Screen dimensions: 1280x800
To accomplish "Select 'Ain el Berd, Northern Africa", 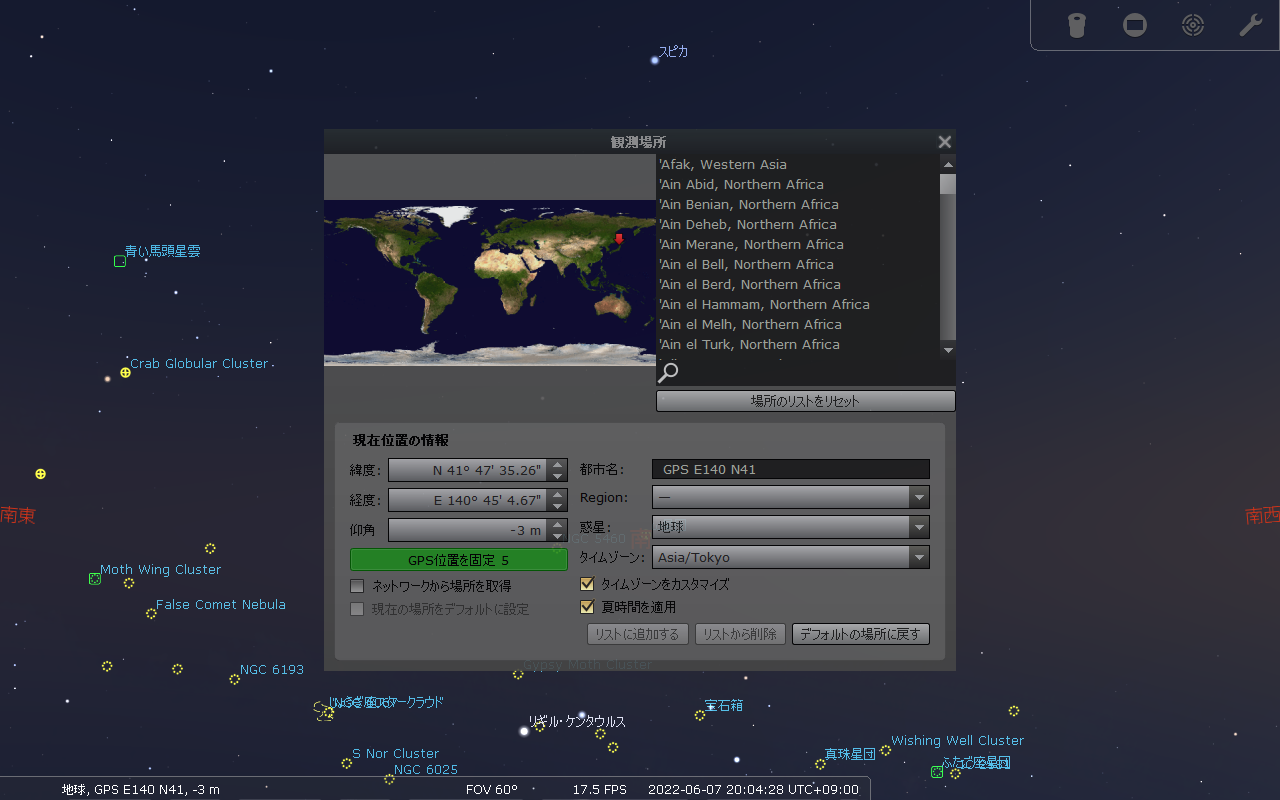I will coord(798,284).
